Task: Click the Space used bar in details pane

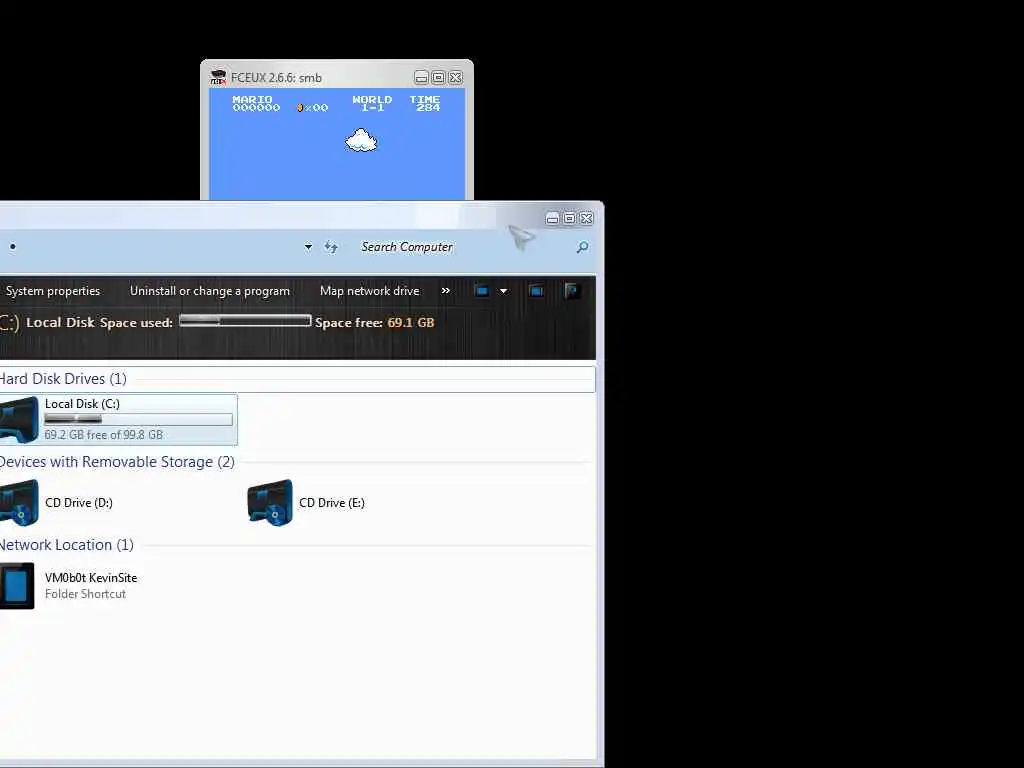Action: tap(246, 321)
